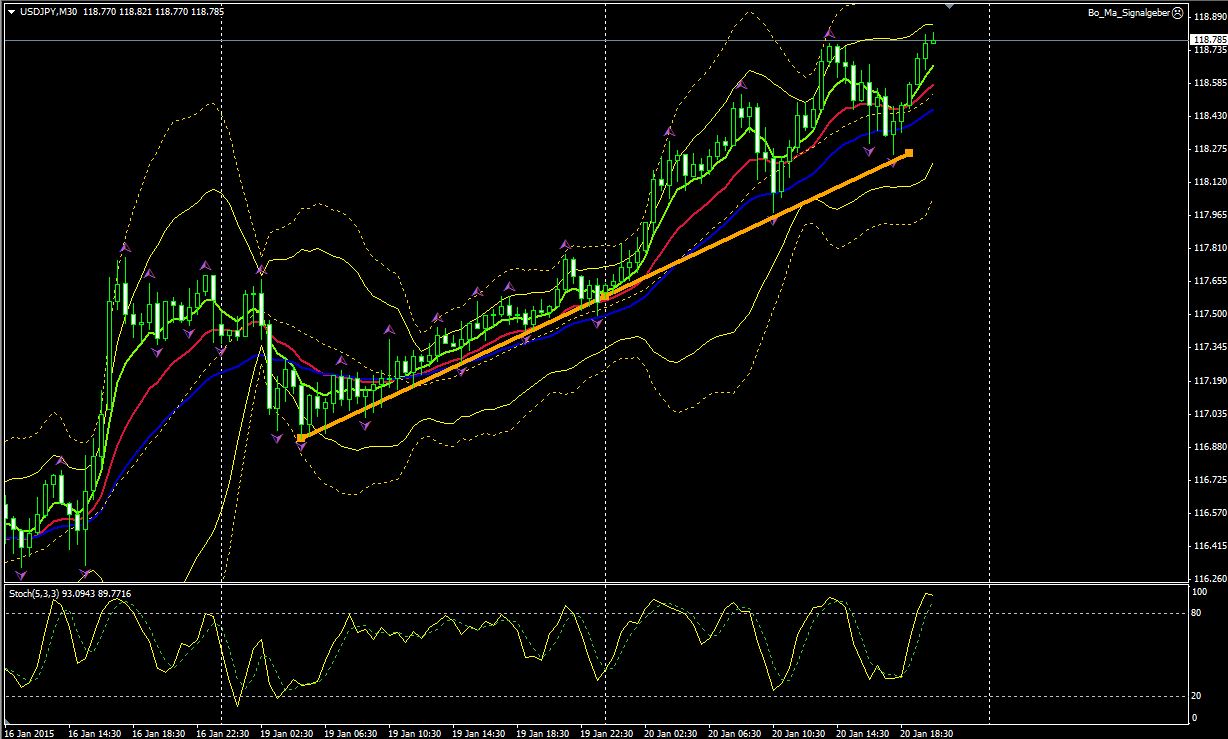The image size is (1228, 739).
Task: Click the current price label 118.785
Action: pos(1209,40)
